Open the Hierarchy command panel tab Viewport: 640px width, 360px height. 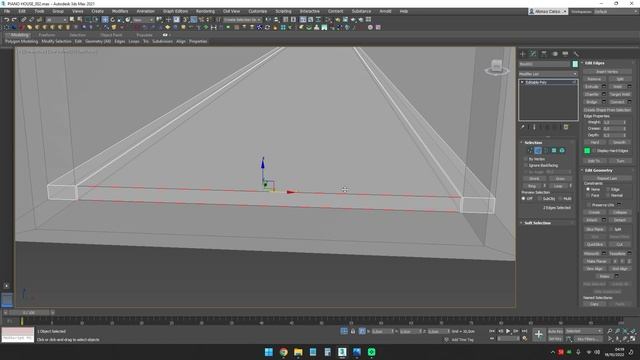point(544,54)
